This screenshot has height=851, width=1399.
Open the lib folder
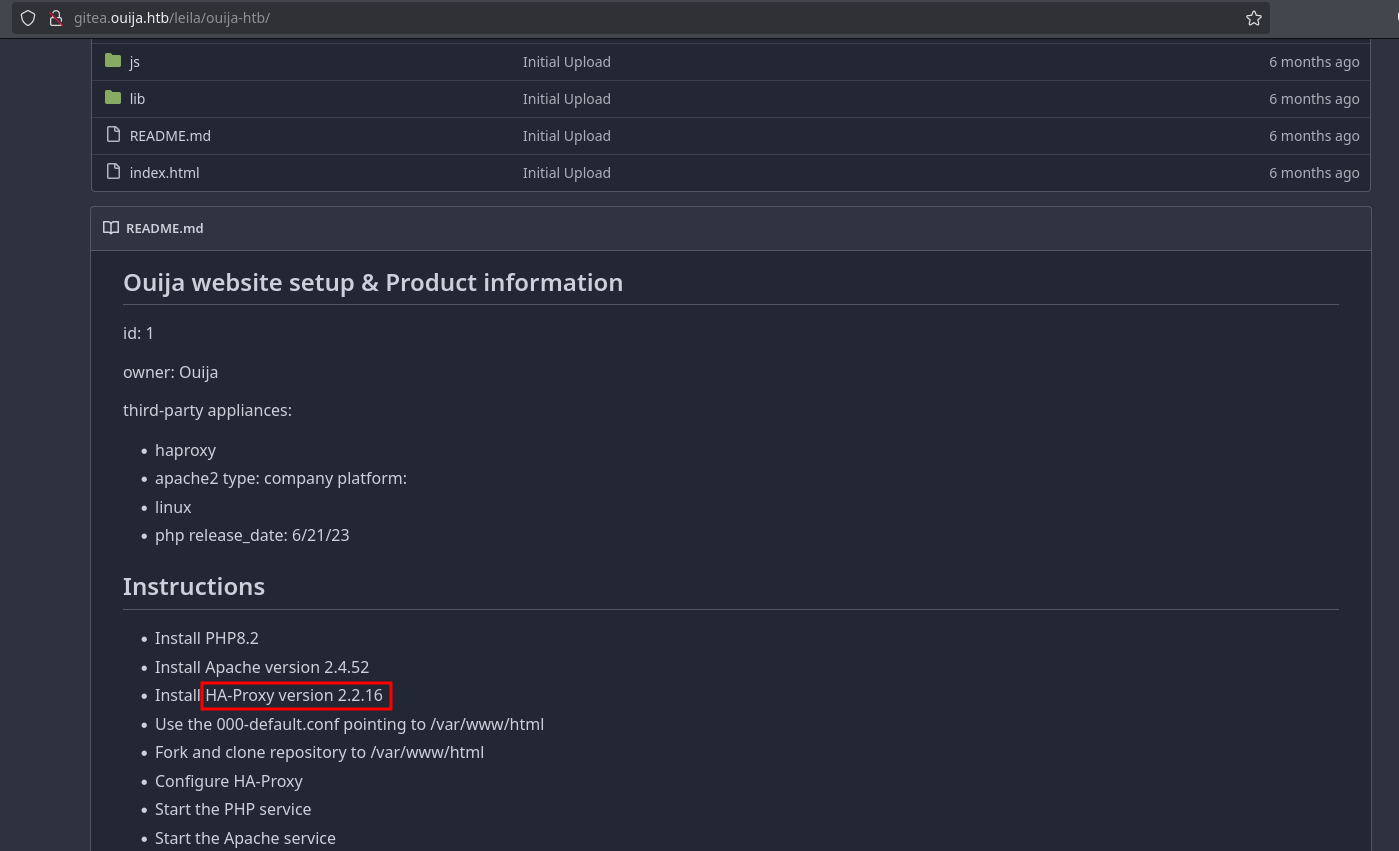137,99
